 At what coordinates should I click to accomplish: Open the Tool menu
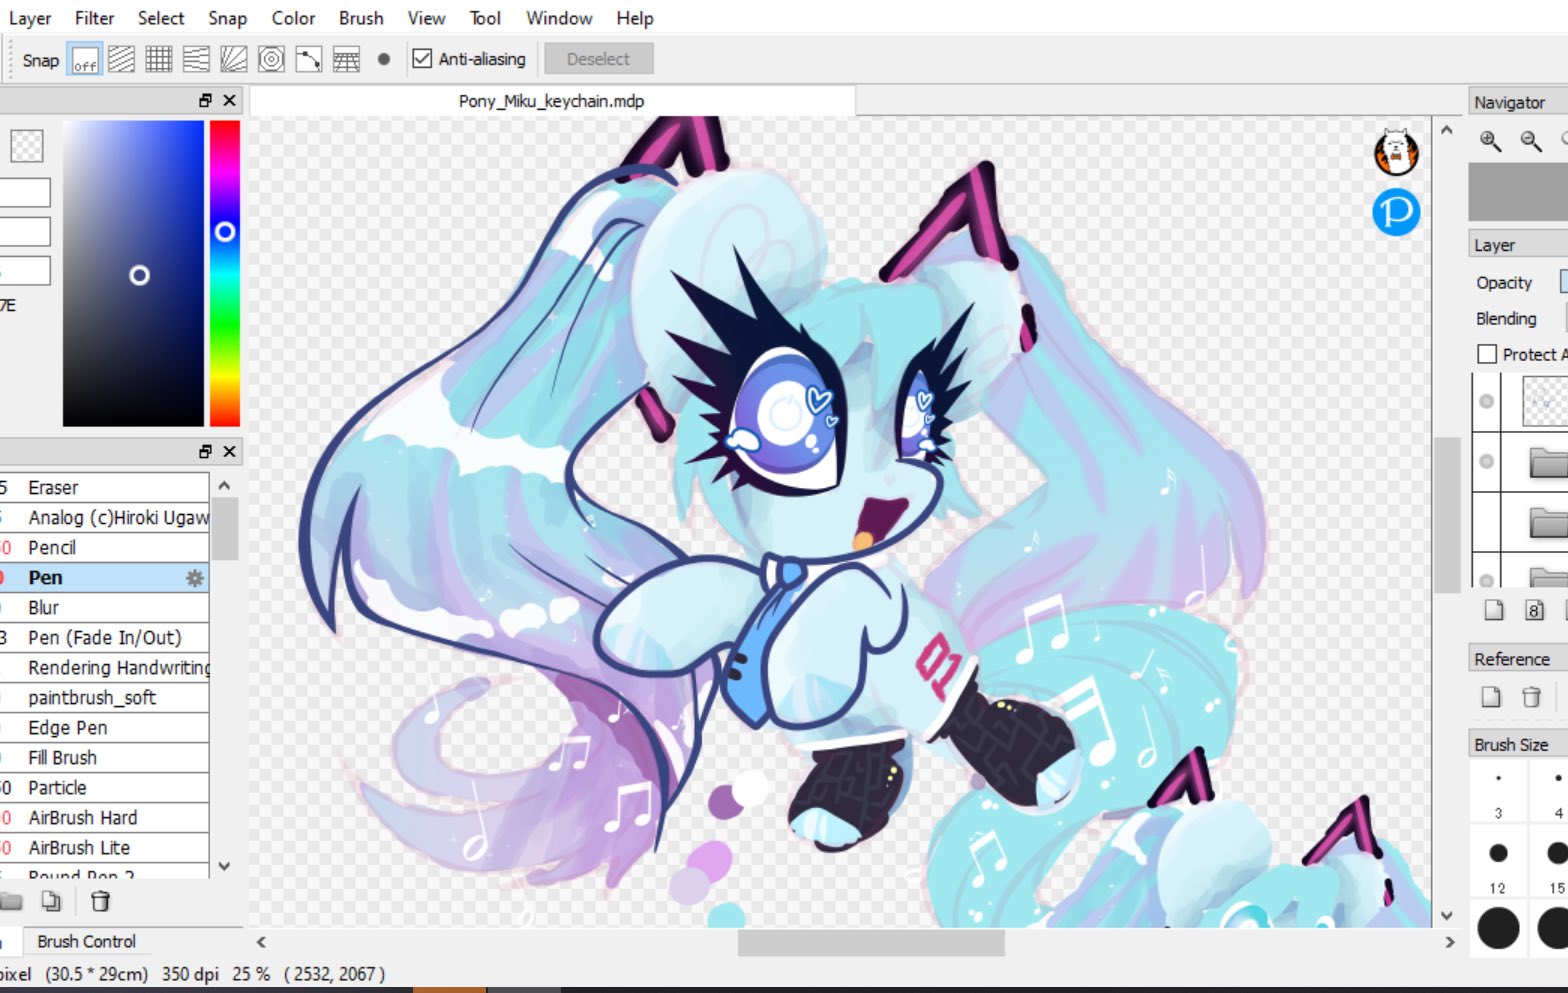485,18
